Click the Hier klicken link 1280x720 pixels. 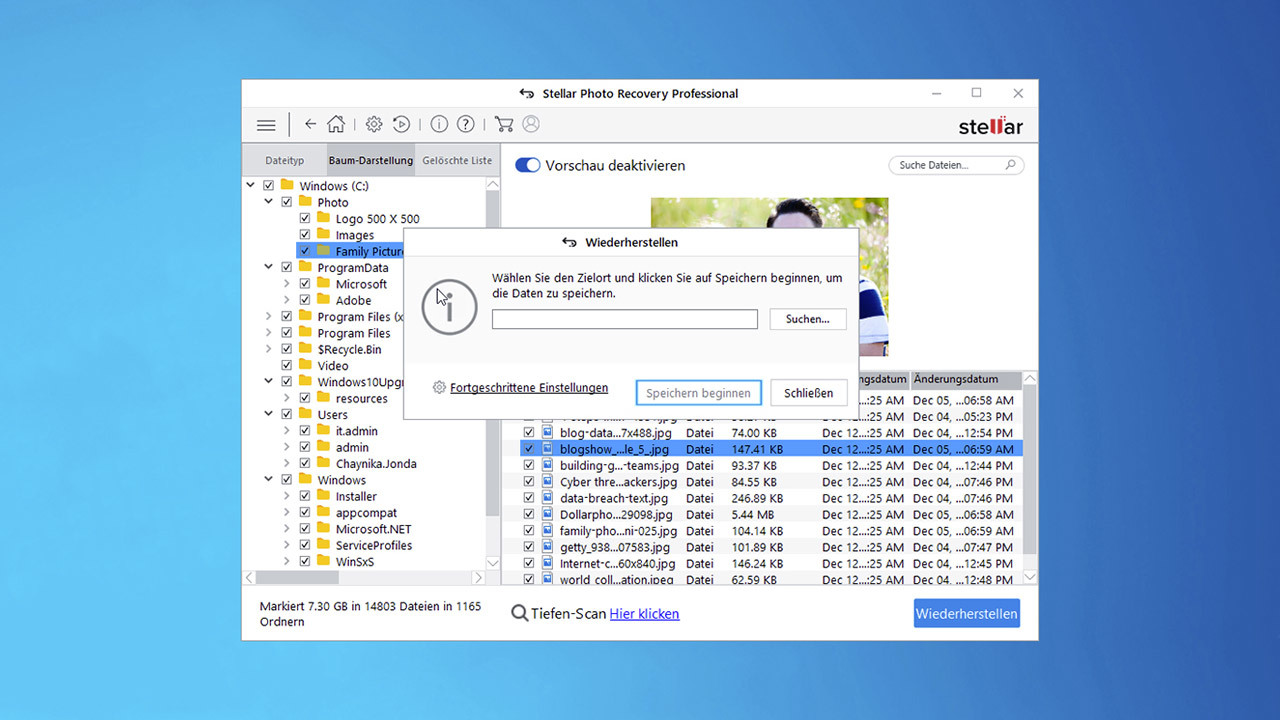click(x=644, y=614)
